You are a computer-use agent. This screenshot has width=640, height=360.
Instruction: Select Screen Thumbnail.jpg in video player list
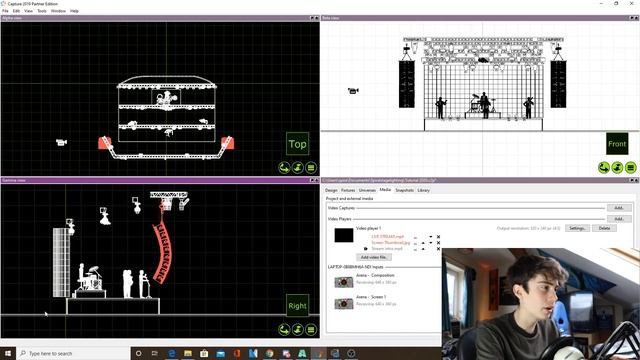tap(391, 242)
